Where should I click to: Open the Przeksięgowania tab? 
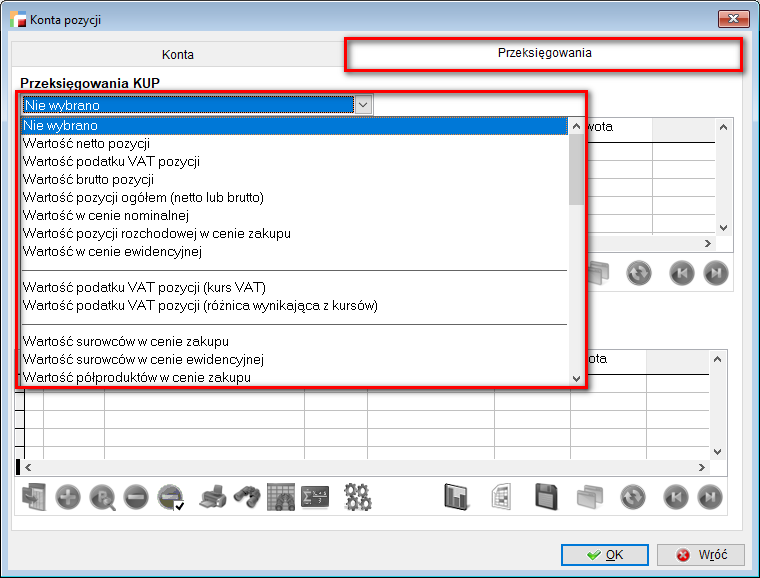coord(544,54)
